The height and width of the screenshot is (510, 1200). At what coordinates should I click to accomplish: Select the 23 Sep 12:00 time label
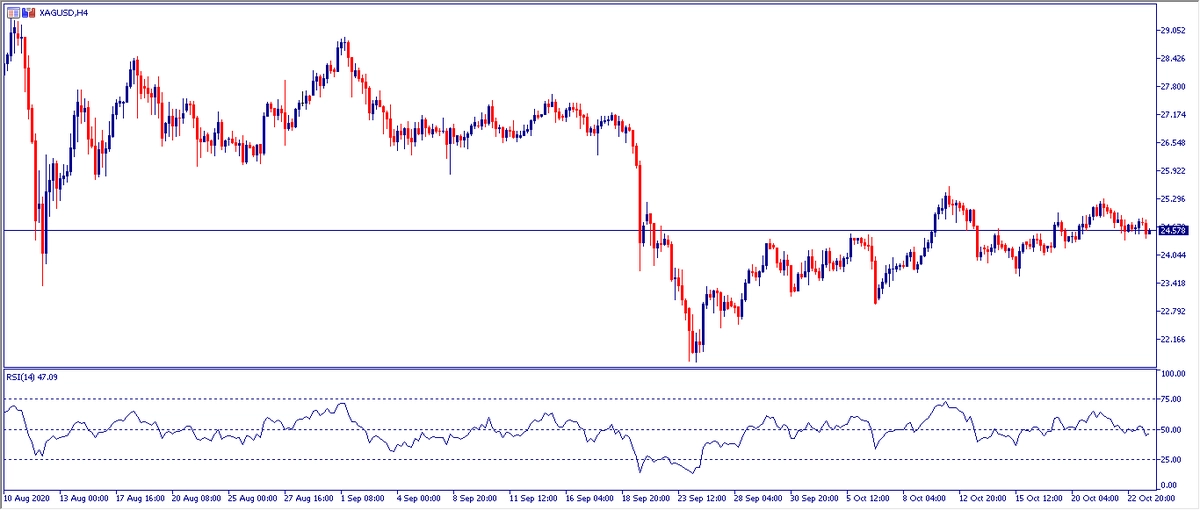[x=704, y=496]
